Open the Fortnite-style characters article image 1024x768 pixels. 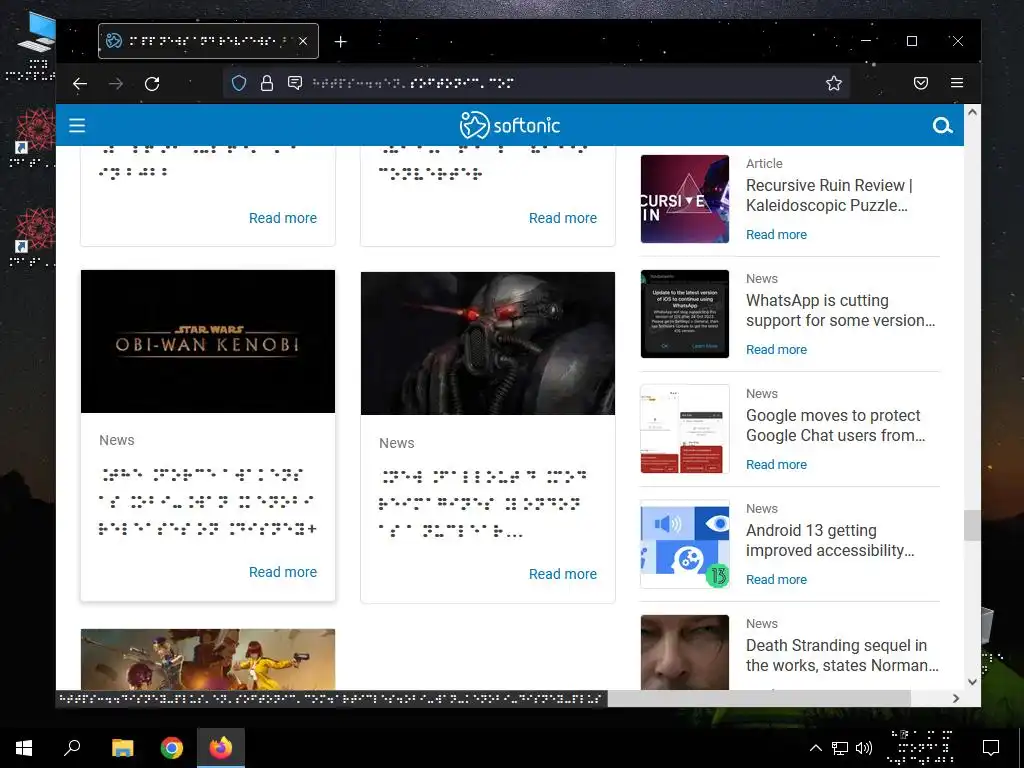click(x=208, y=659)
